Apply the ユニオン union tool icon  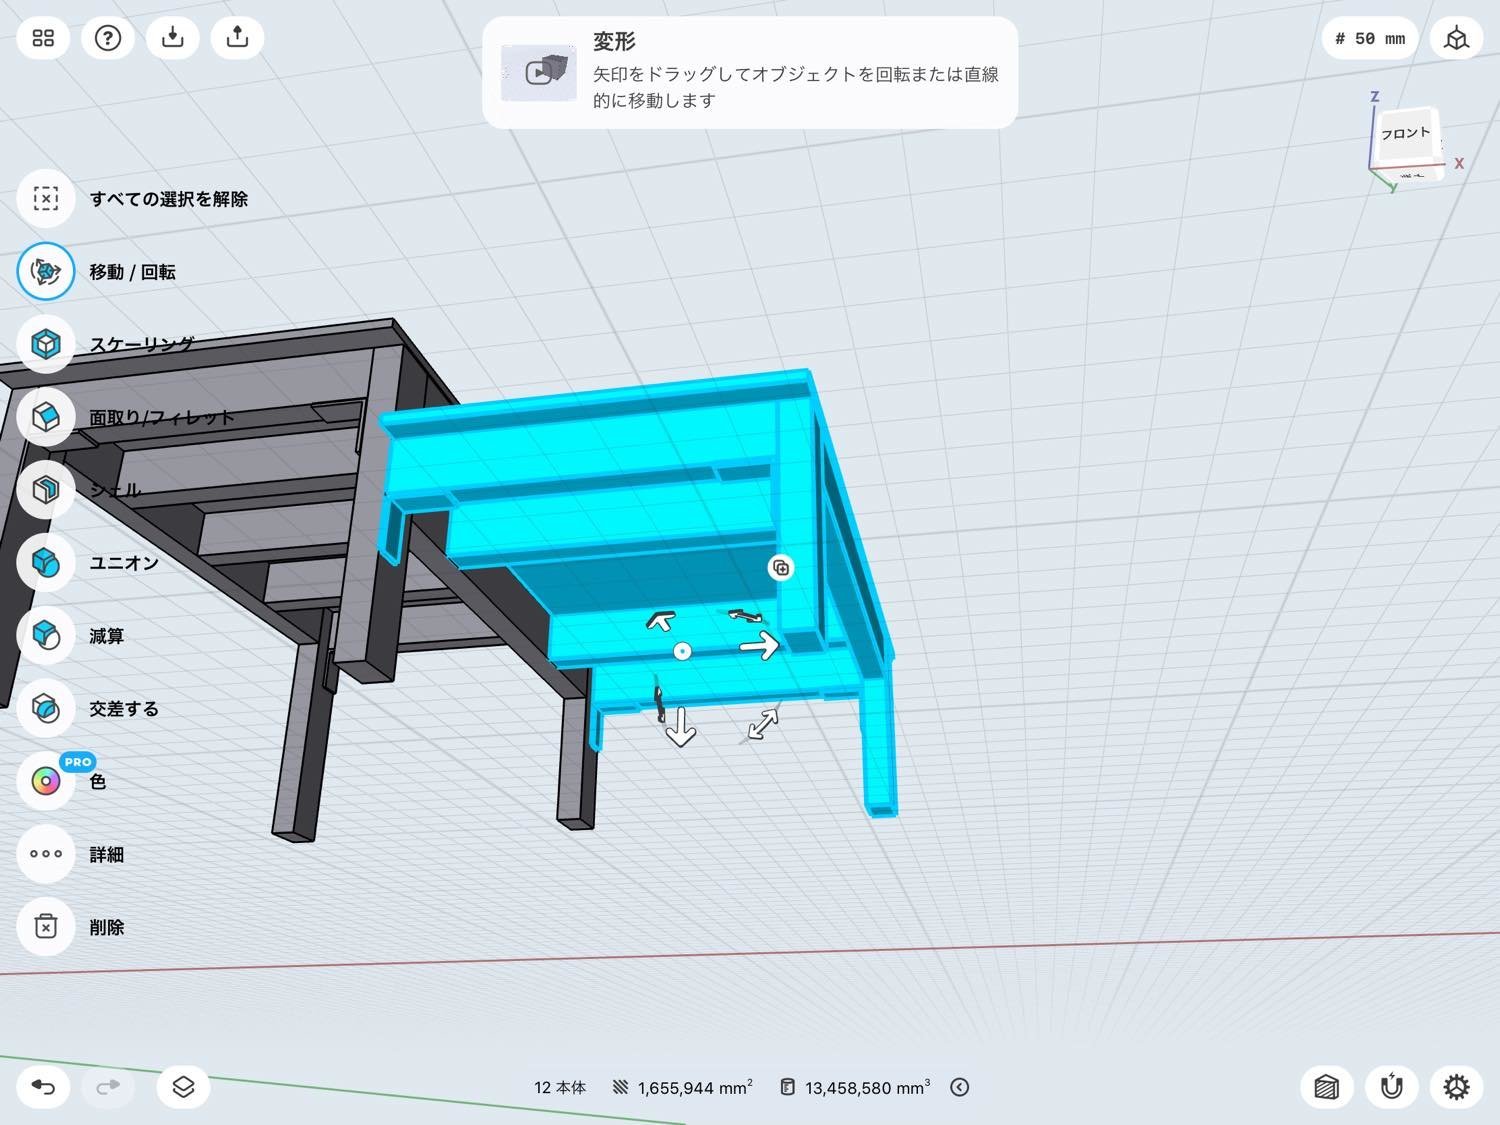pos(46,563)
